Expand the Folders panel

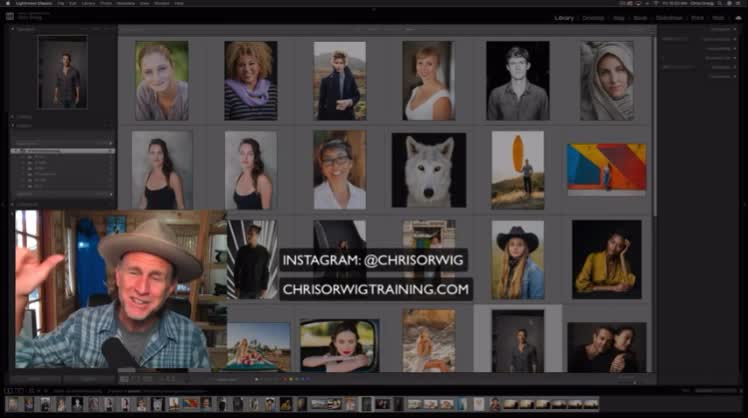click(x=12, y=125)
